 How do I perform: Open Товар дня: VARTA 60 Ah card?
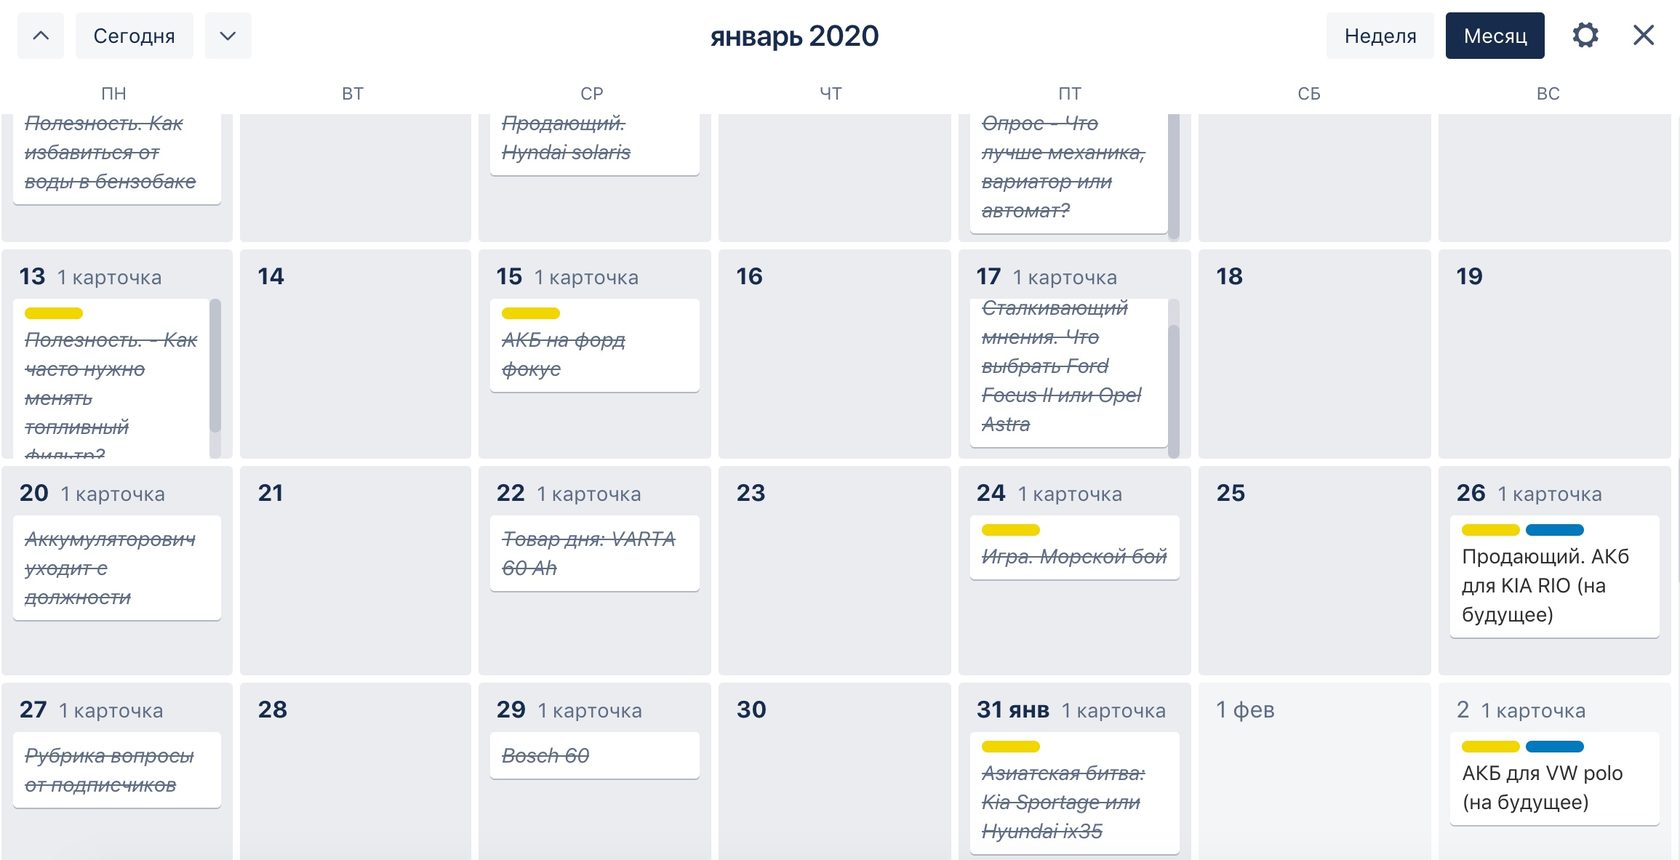594,554
